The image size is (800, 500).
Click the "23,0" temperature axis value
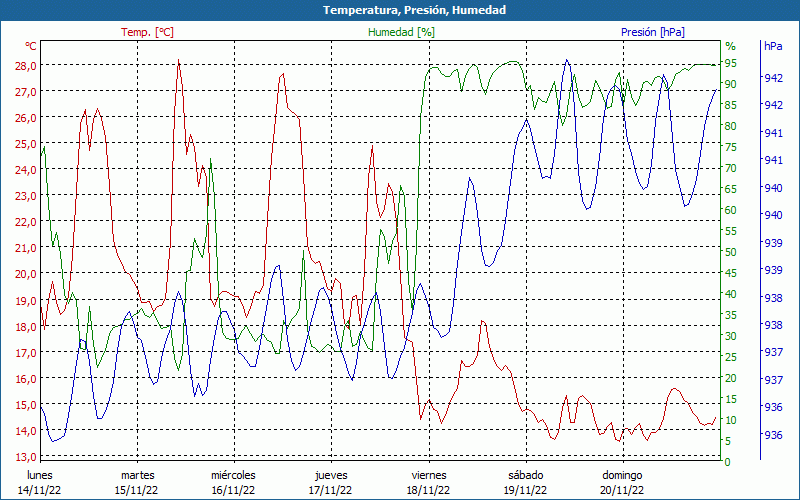pyautogui.click(x=26, y=196)
